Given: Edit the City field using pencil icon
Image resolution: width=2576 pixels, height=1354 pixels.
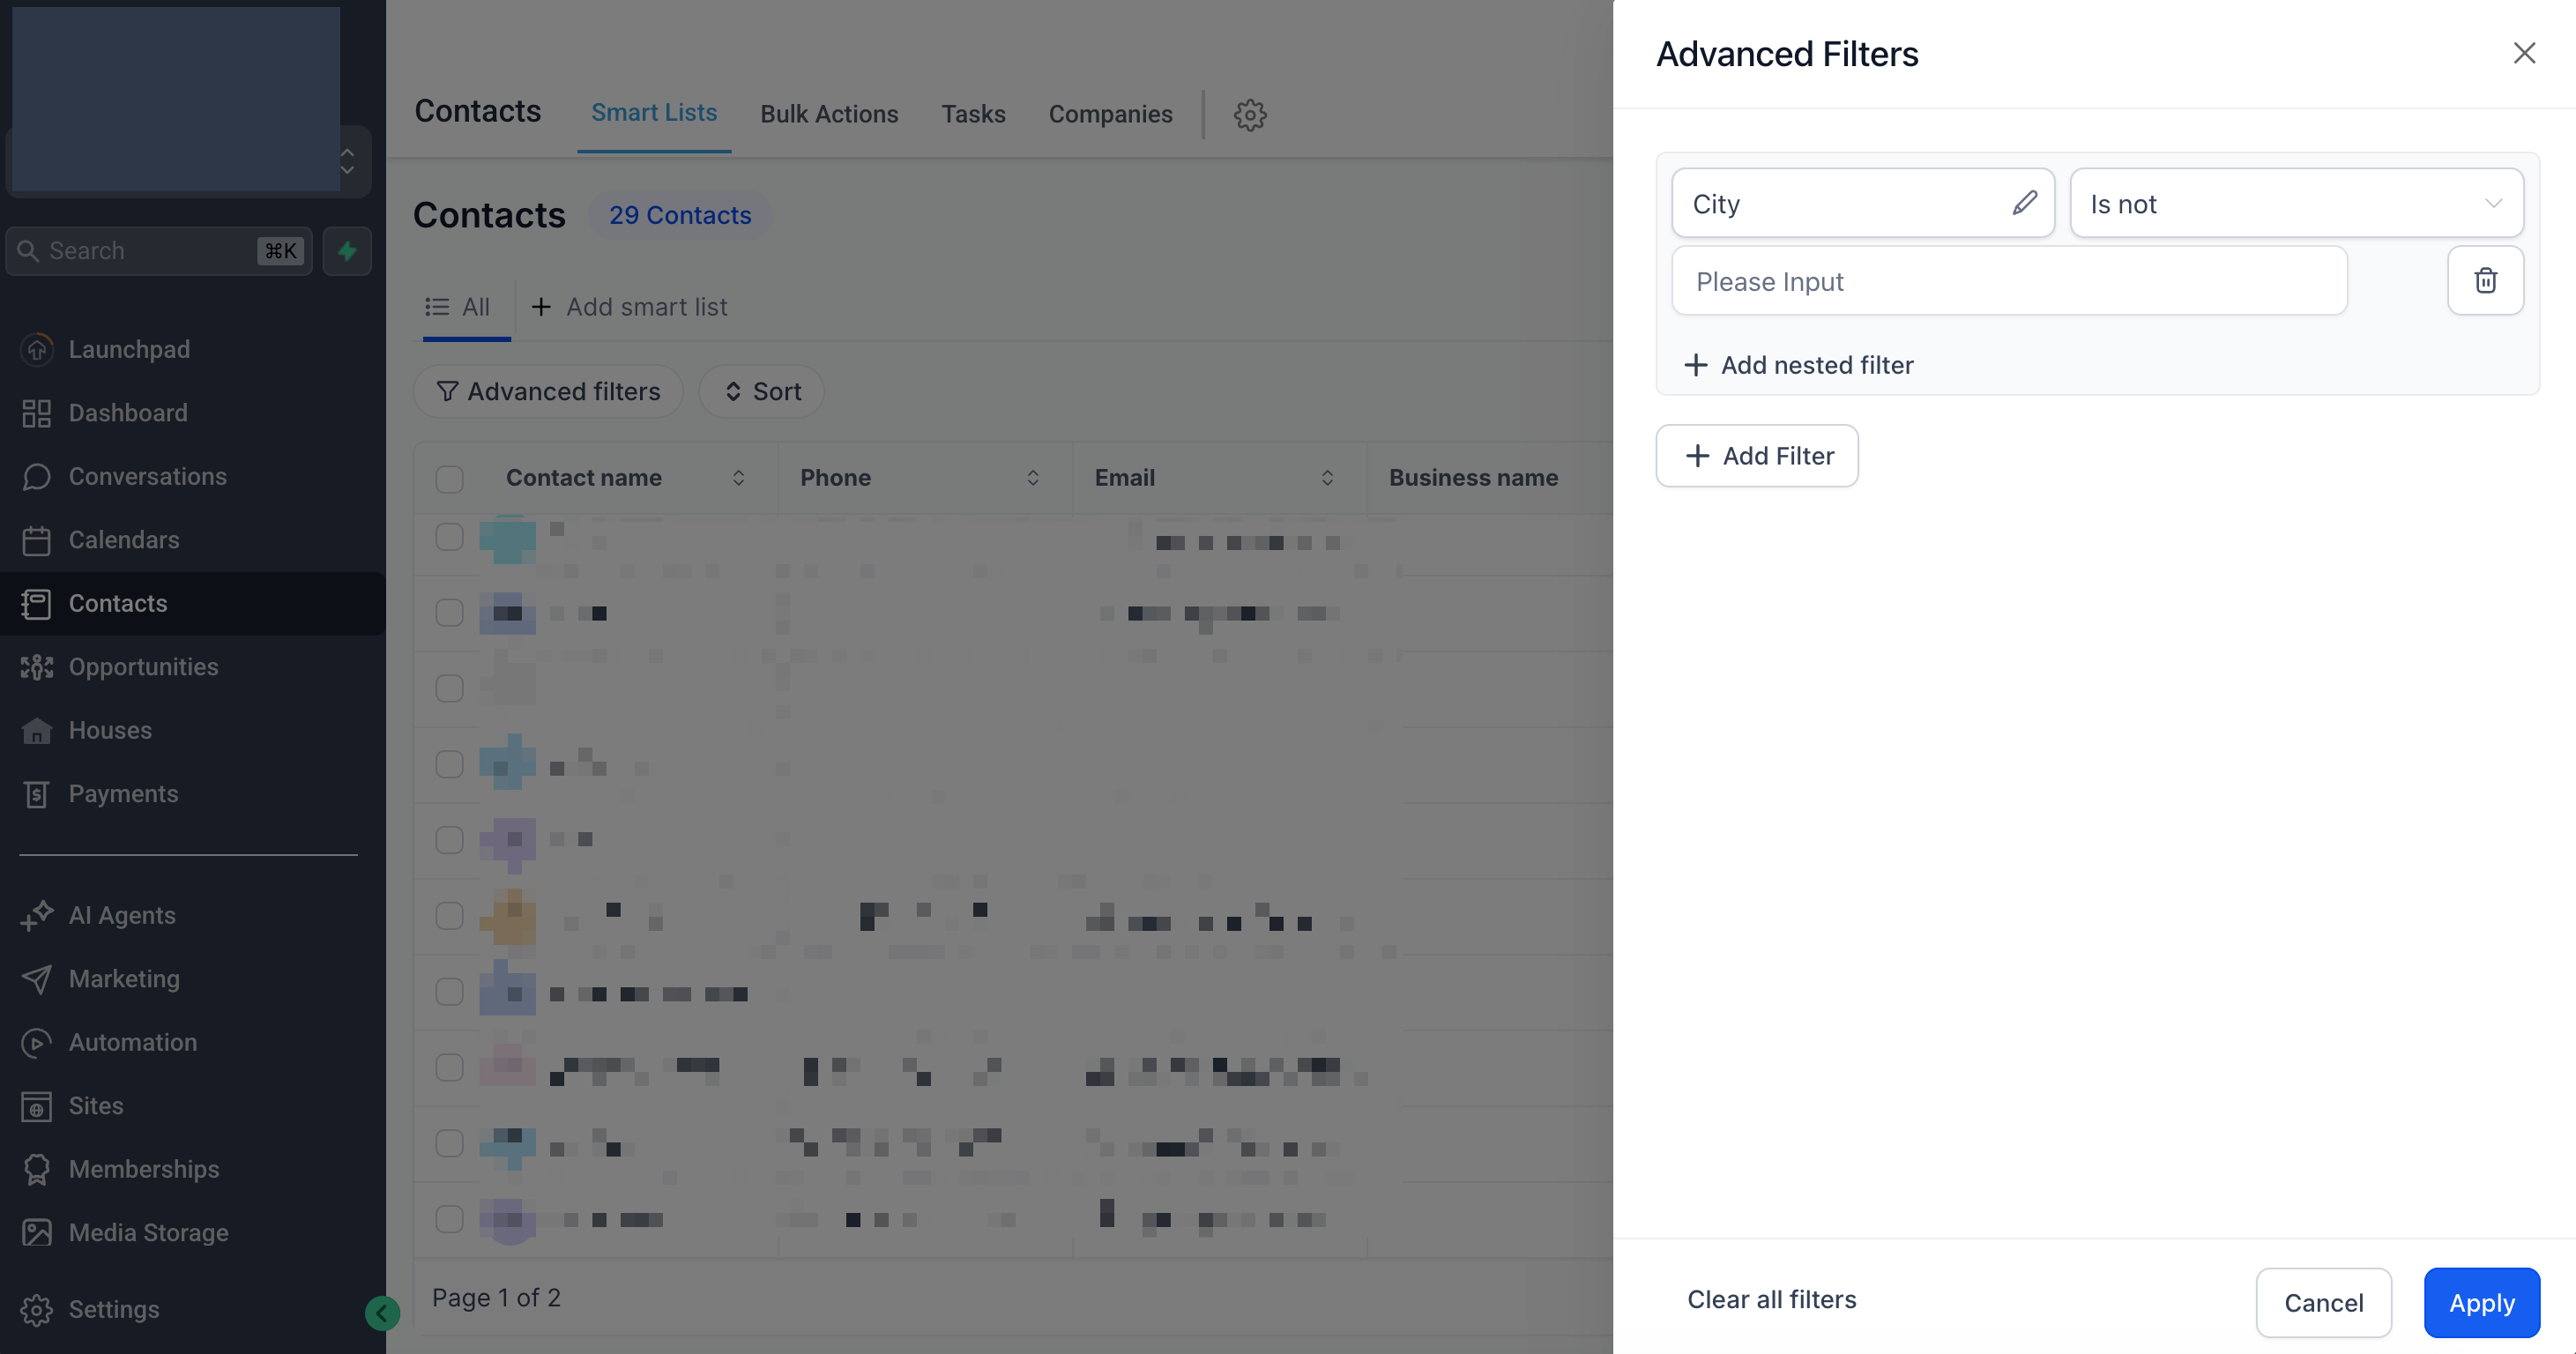Looking at the screenshot, I should [x=2024, y=203].
